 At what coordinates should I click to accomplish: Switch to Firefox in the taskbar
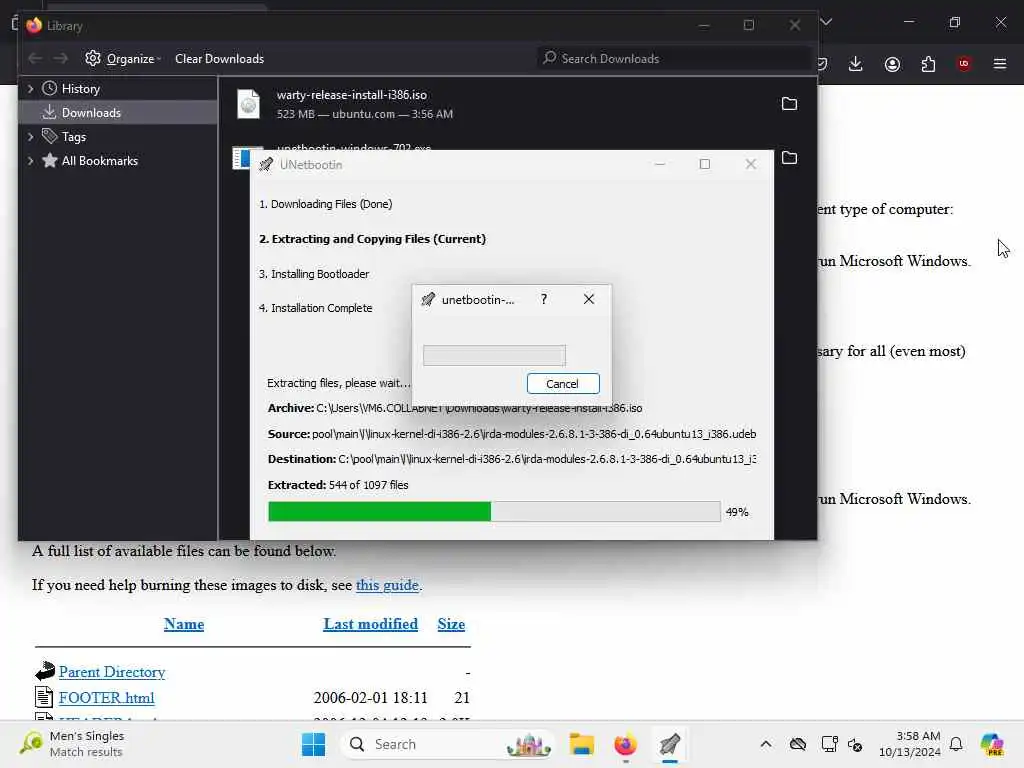tap(625, 744)
